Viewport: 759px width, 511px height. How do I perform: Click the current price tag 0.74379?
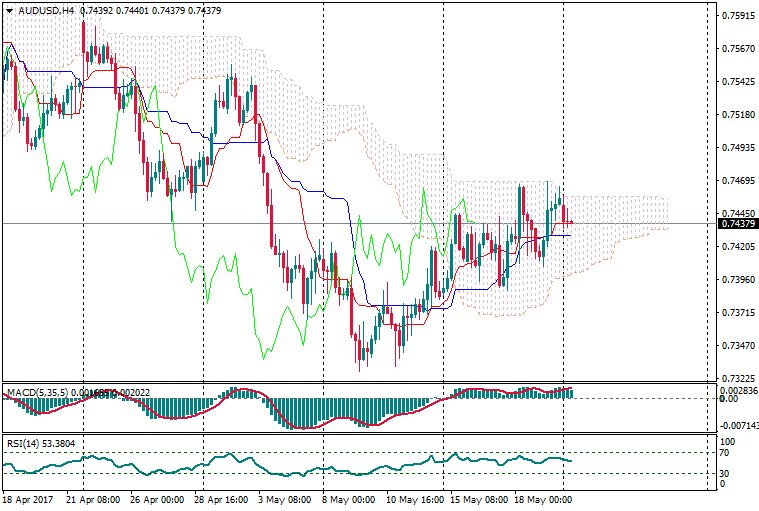[737, 223]
